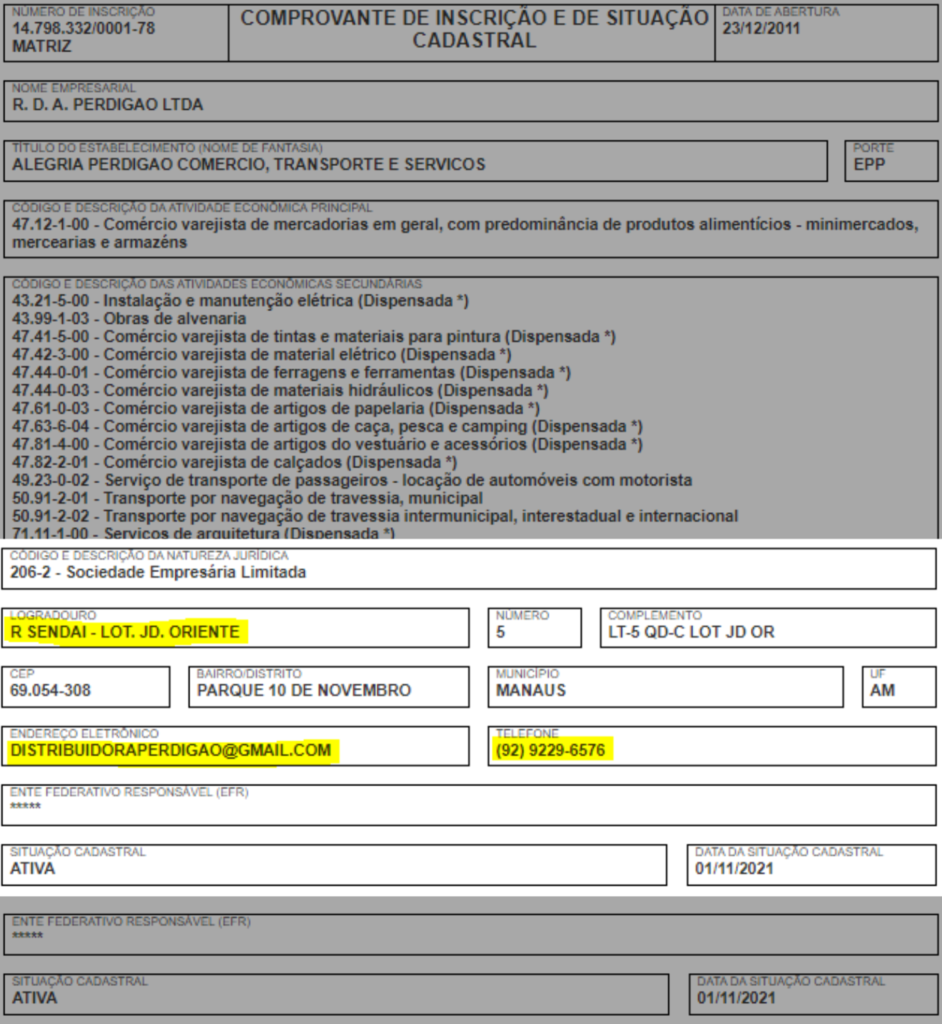Select date 01/11/2021 in the lower greyed section
This screenshot has height=1024, width=942.
pyautogui.click(x=736, y=999)
